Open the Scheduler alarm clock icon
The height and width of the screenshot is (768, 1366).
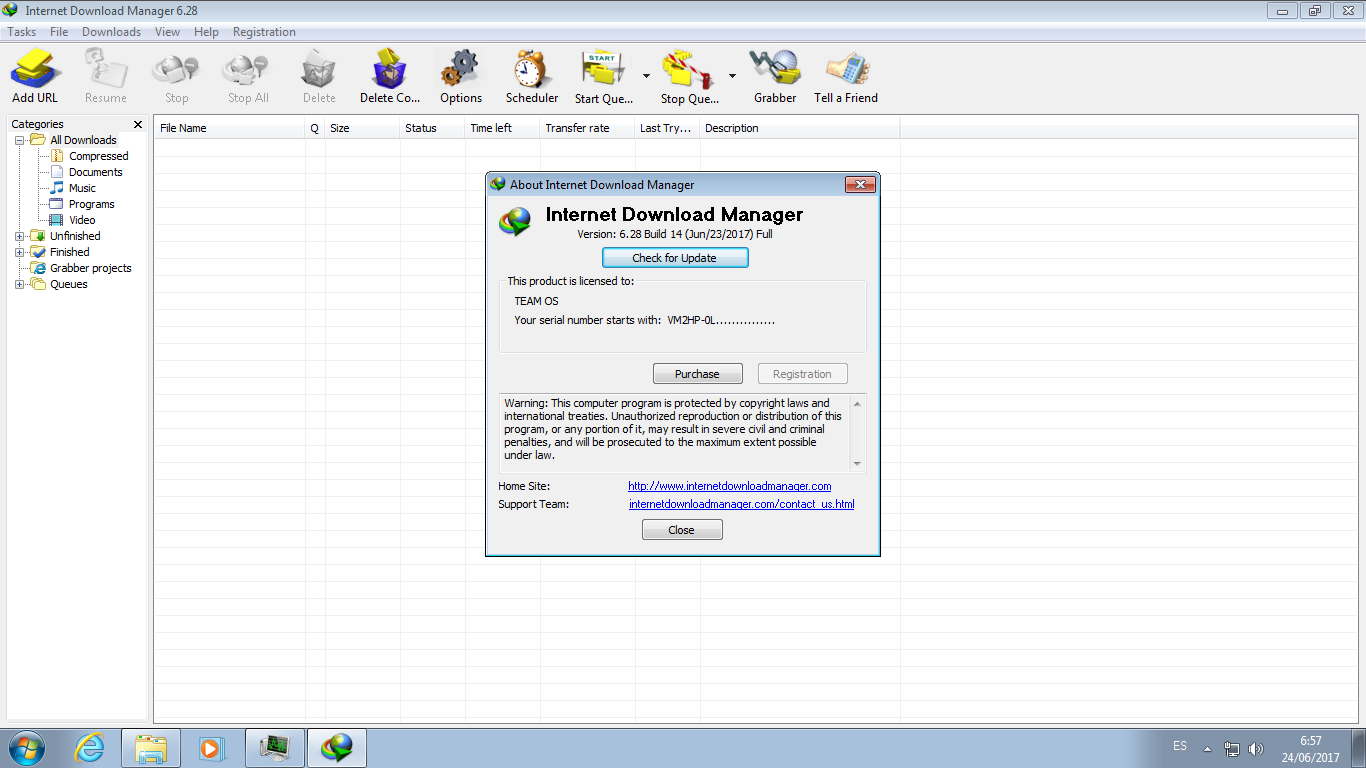532,76
